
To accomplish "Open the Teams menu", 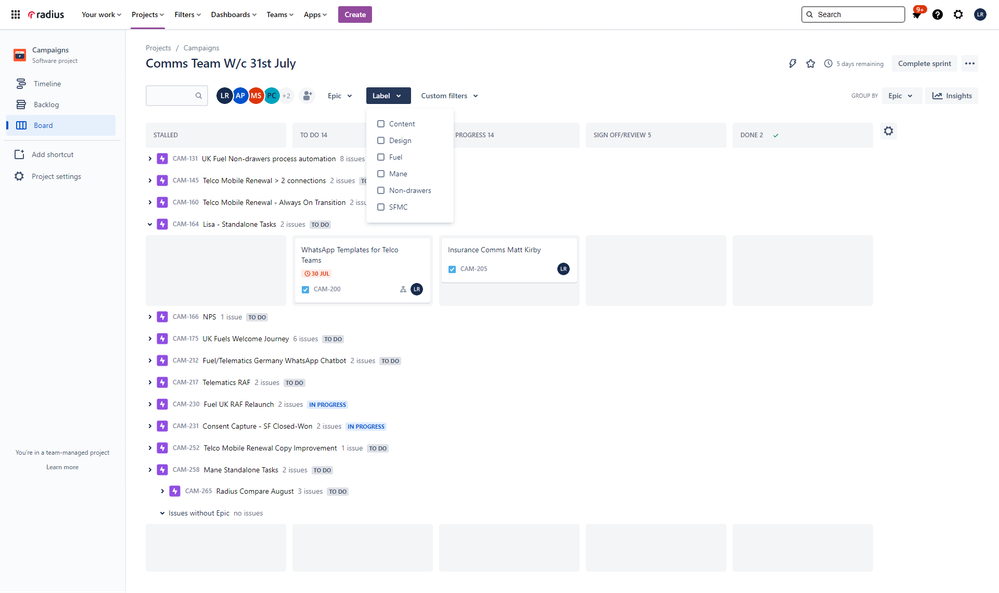I will [x=280, y=14].
